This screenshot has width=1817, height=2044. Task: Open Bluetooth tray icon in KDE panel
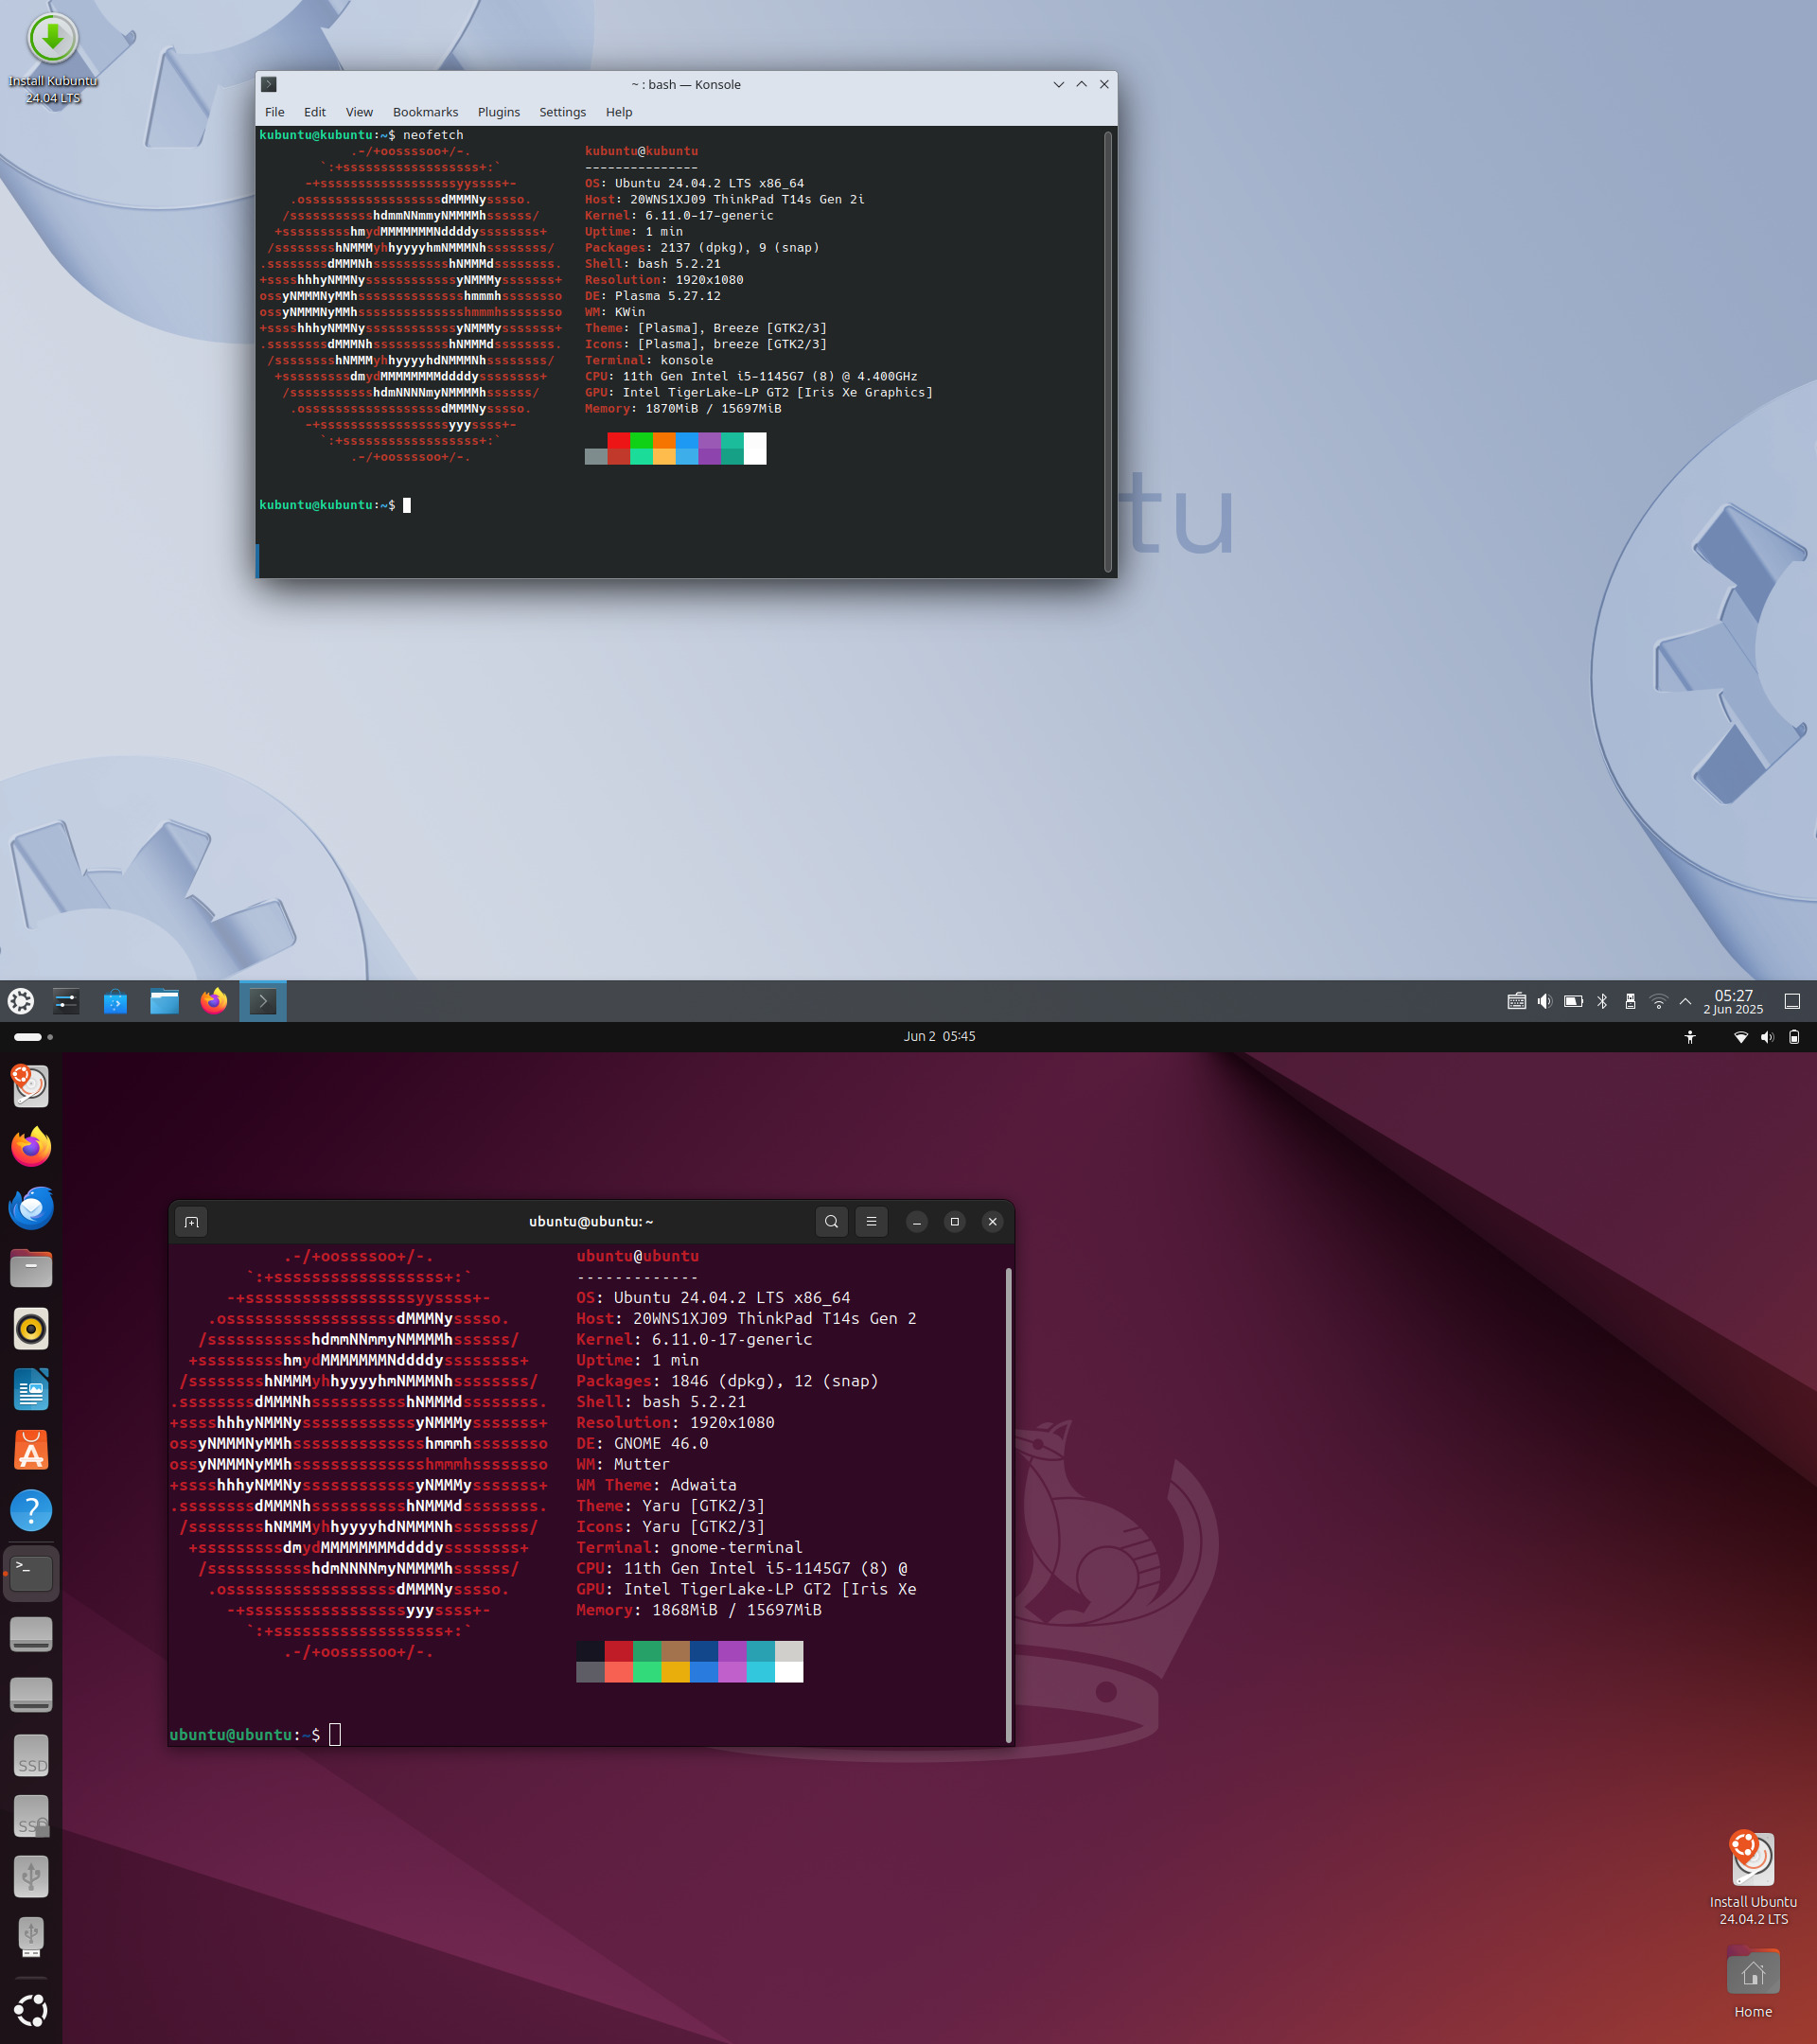click(1602, 1001)
